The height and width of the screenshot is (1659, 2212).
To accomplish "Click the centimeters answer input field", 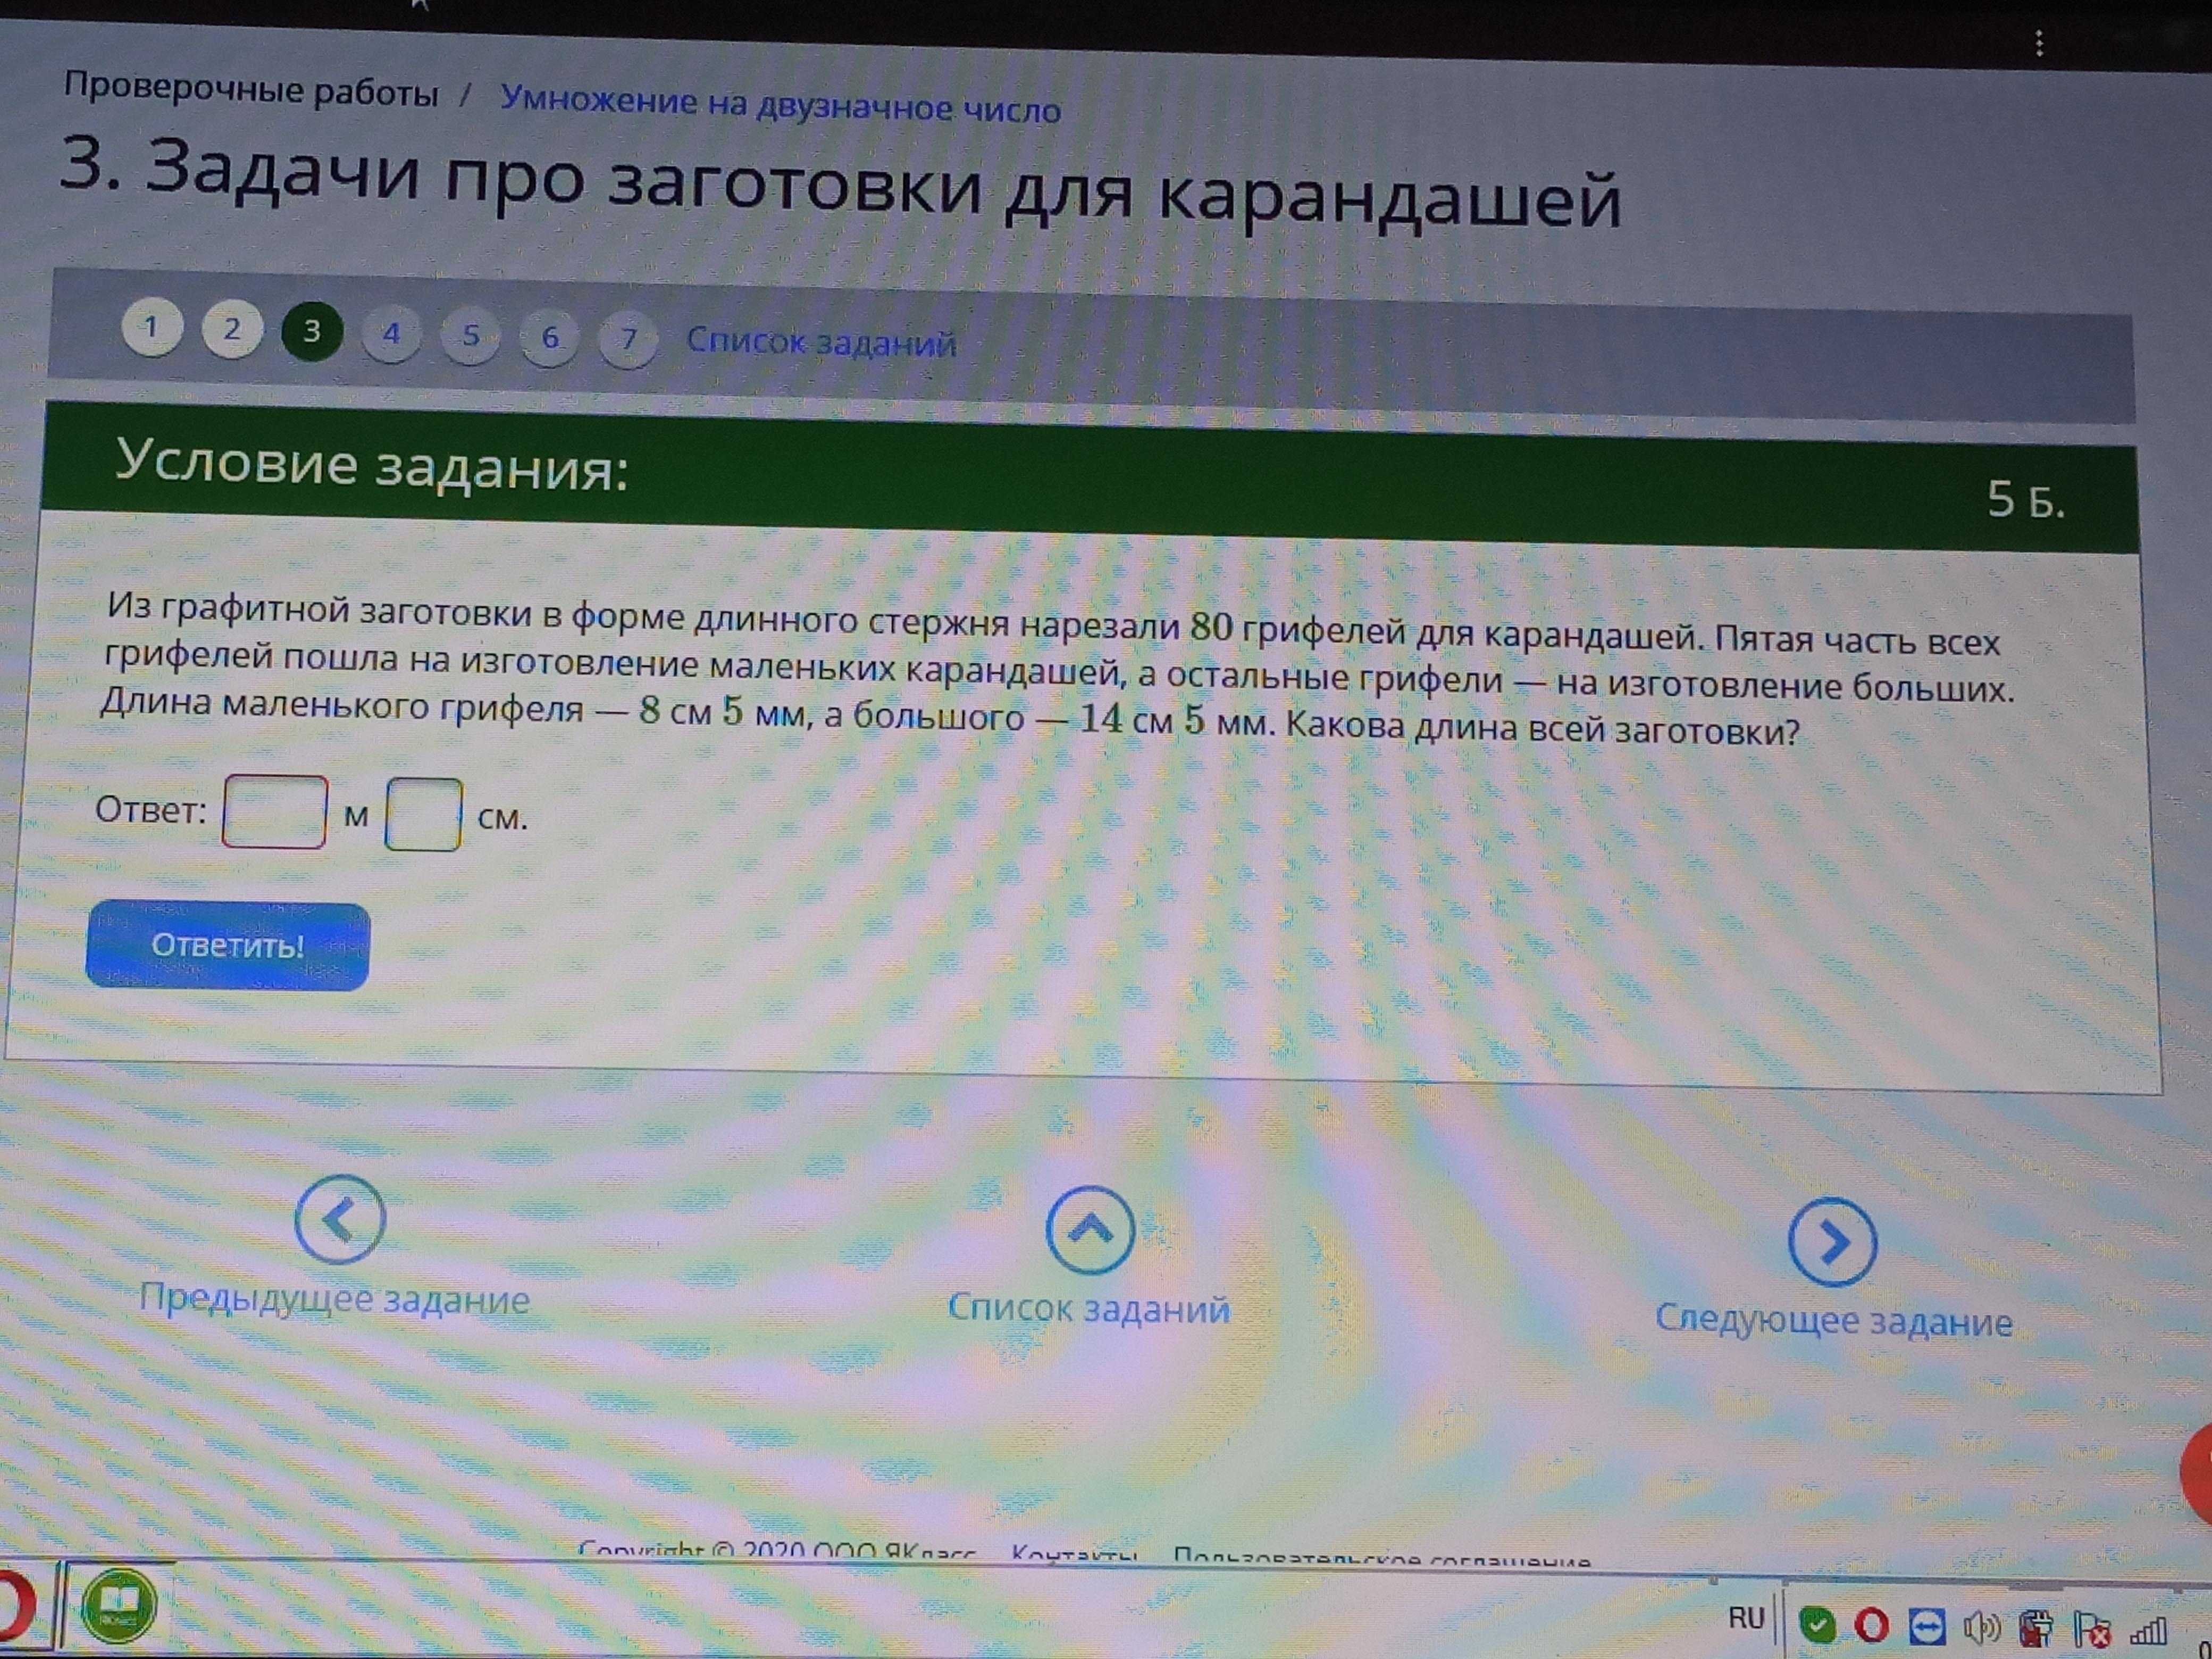I will [x=423, y=815].
